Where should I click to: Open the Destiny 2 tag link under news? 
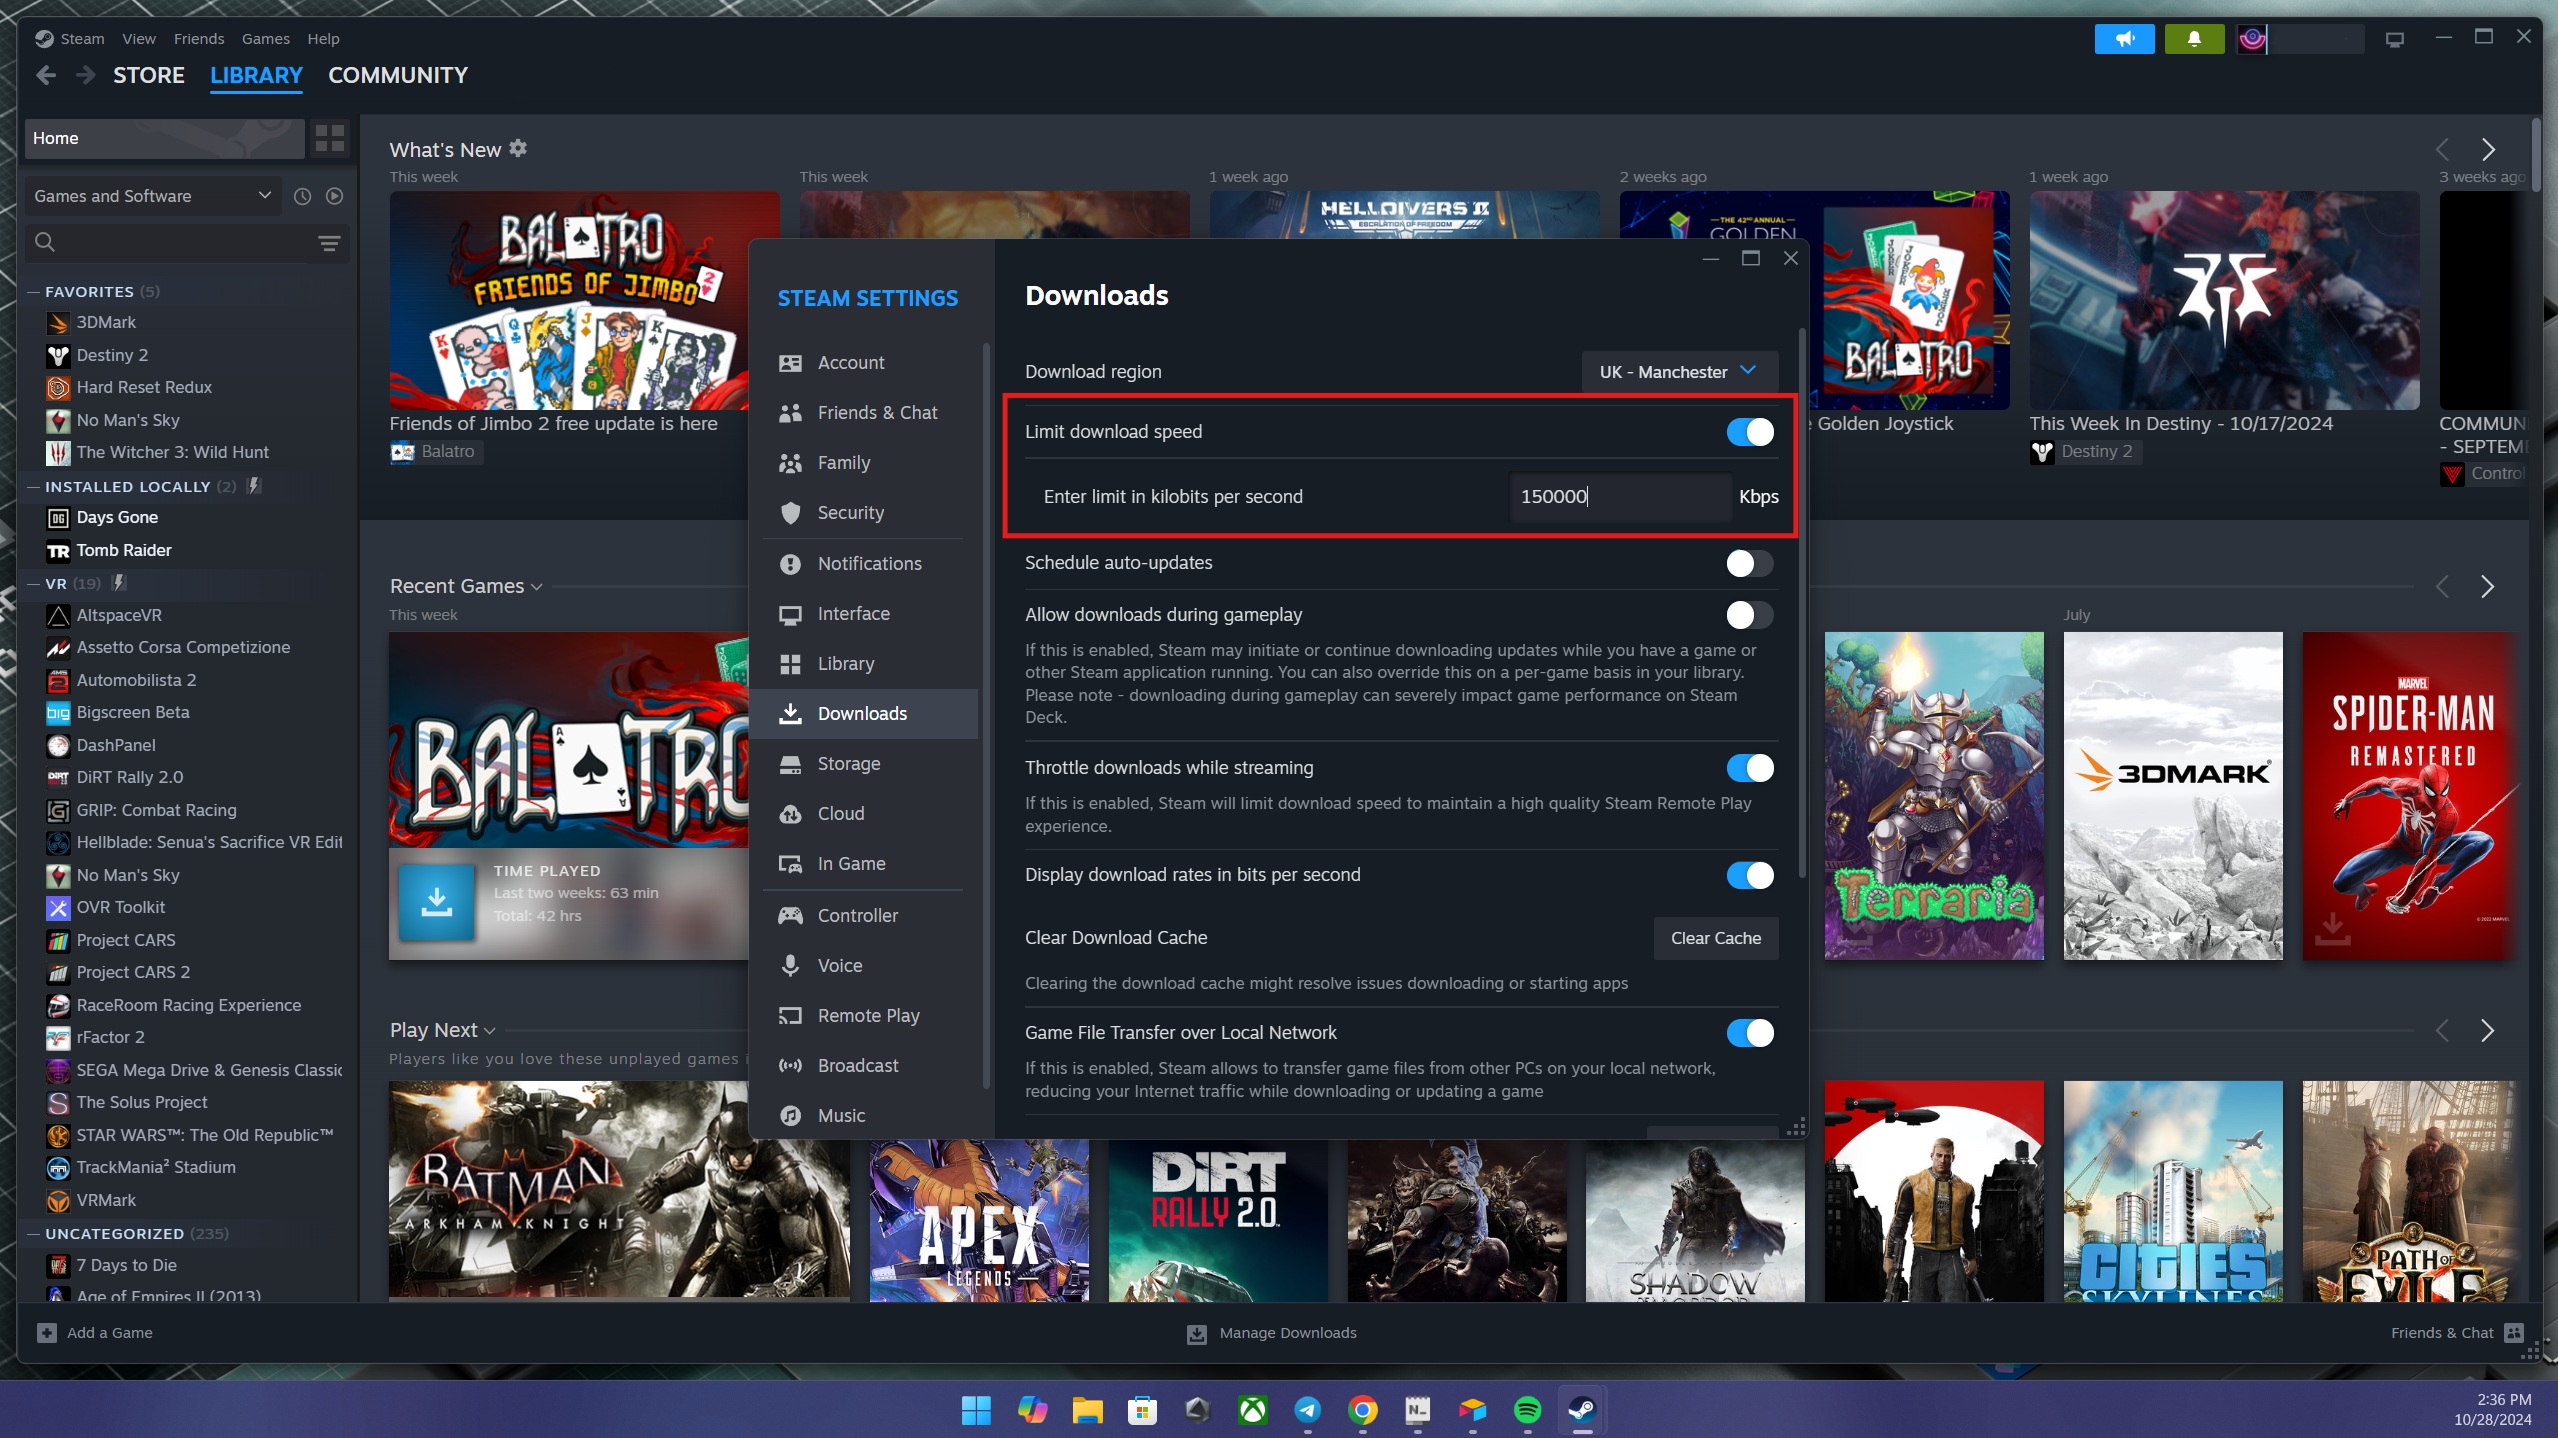click(2084, 452)
